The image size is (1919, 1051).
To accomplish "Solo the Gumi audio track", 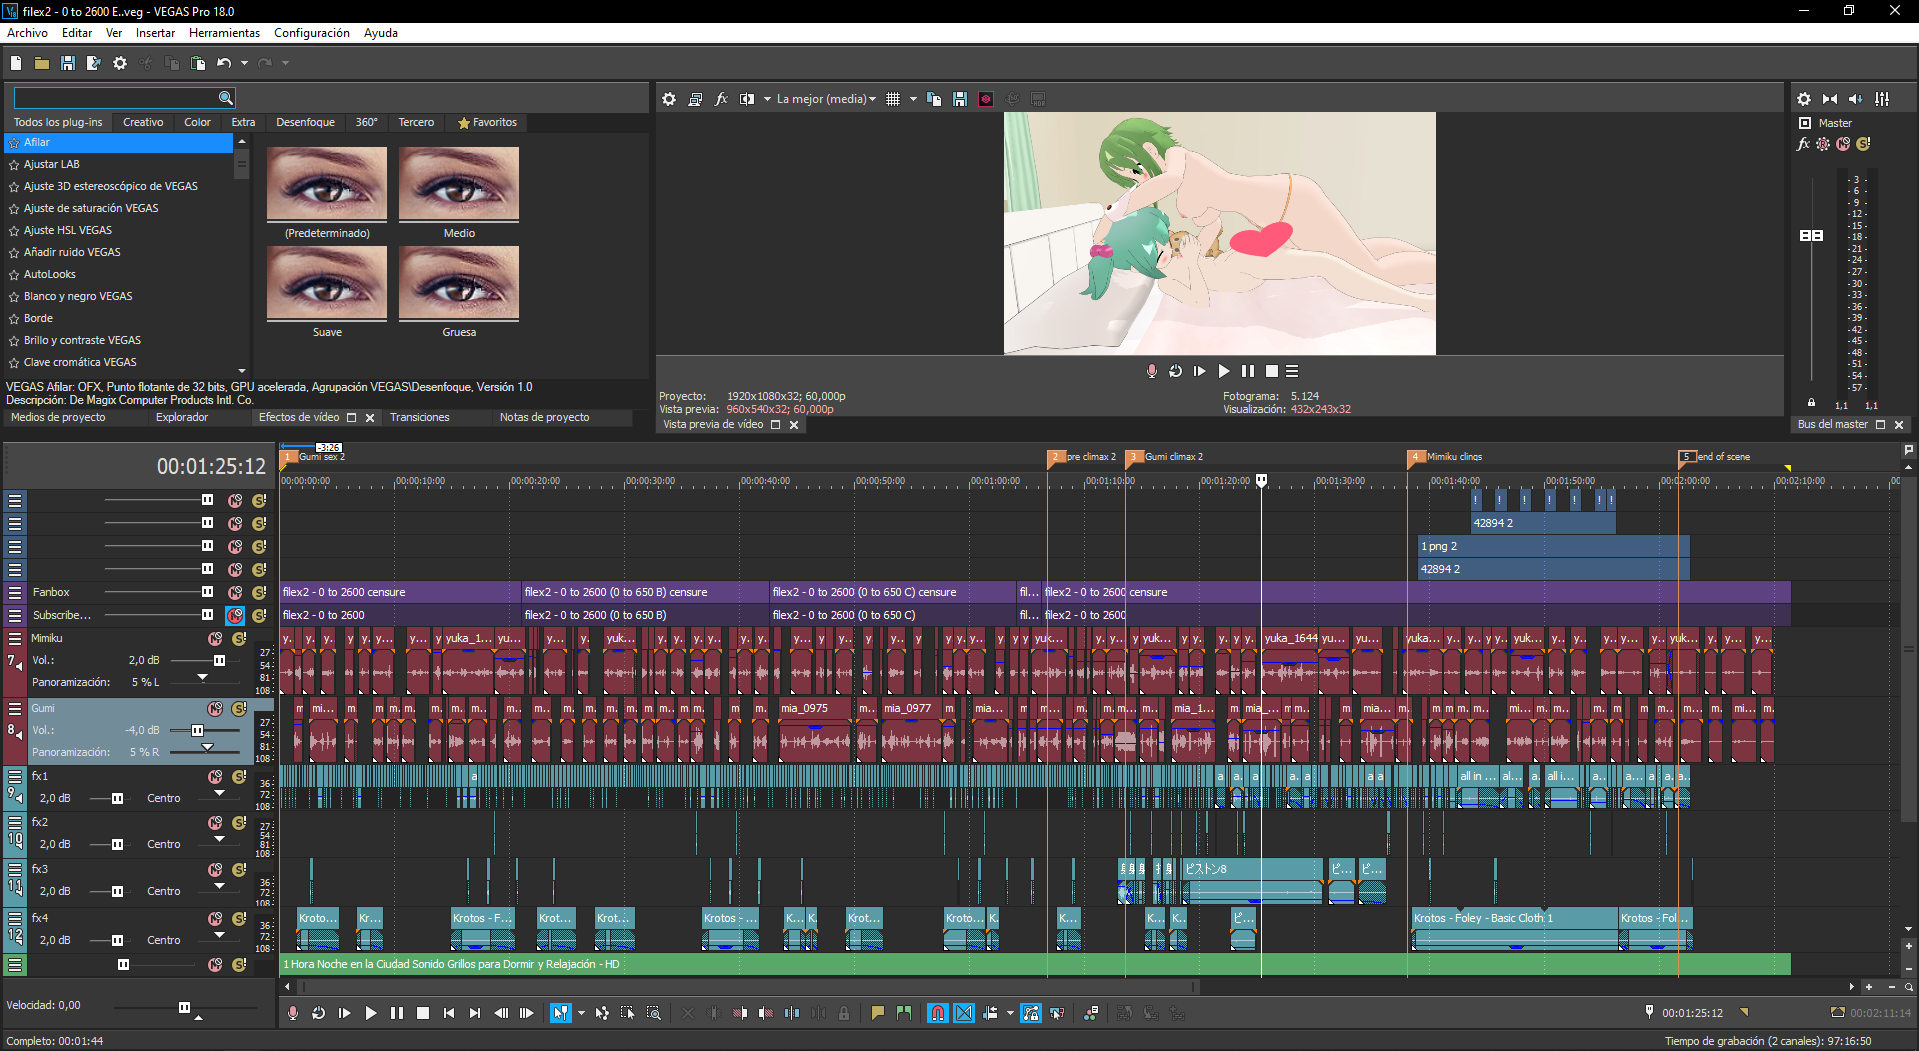I will point(239,709).
